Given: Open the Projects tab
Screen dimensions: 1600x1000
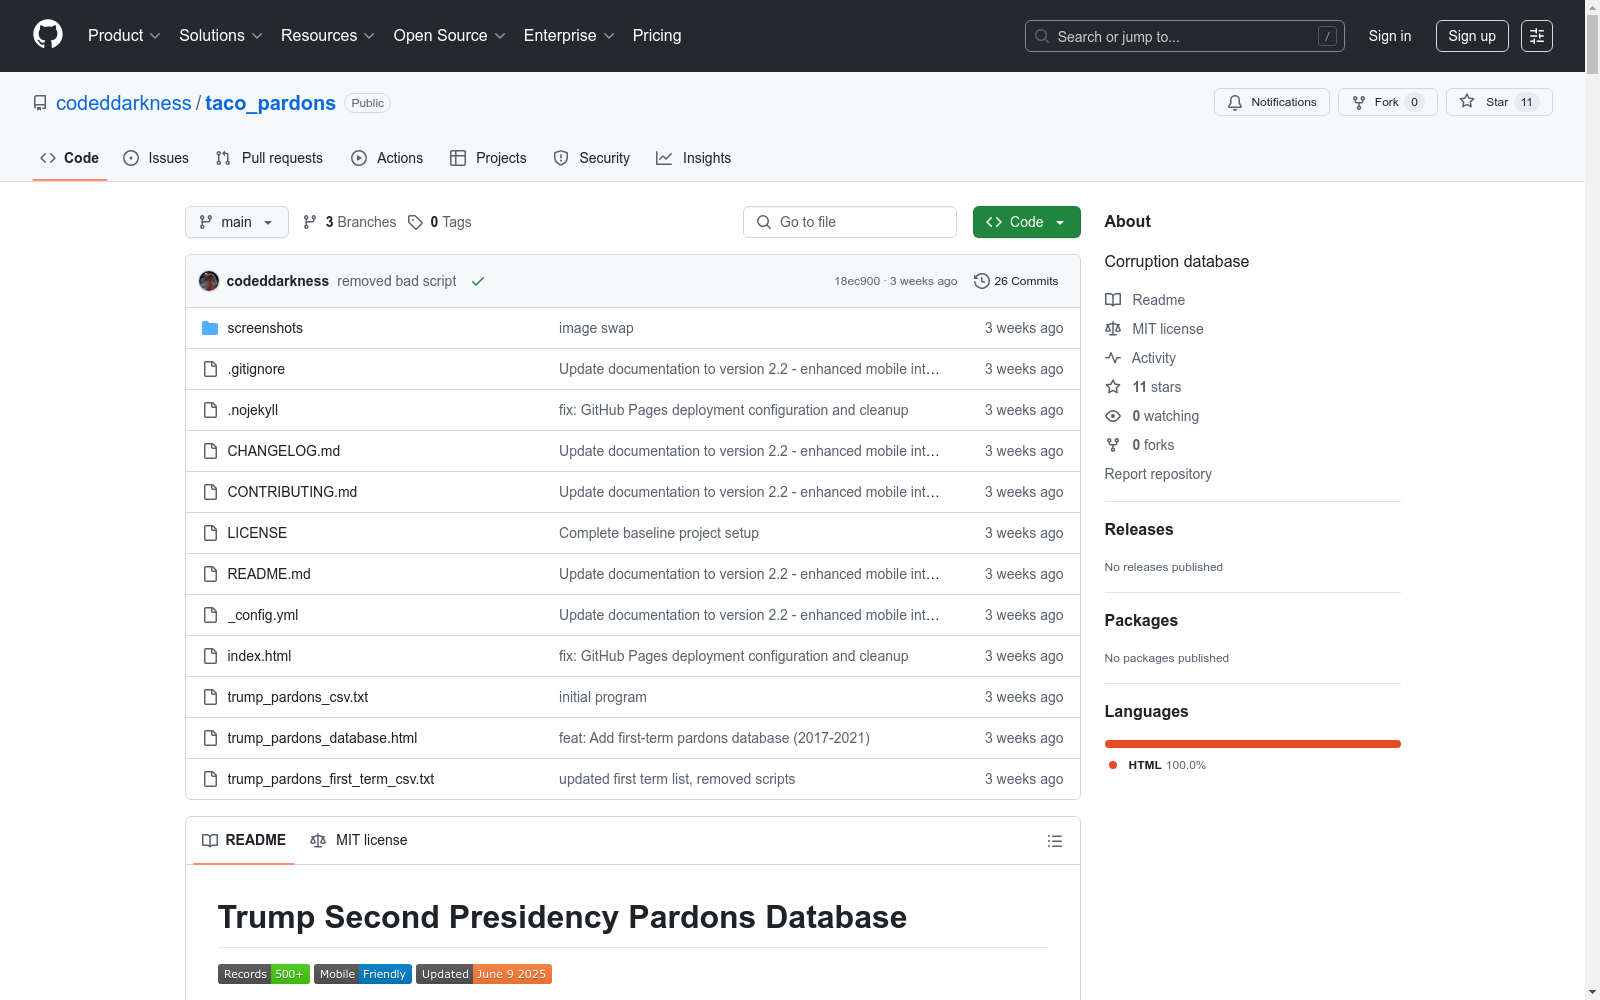Looking at the screenshot, I should pos(488,158).
